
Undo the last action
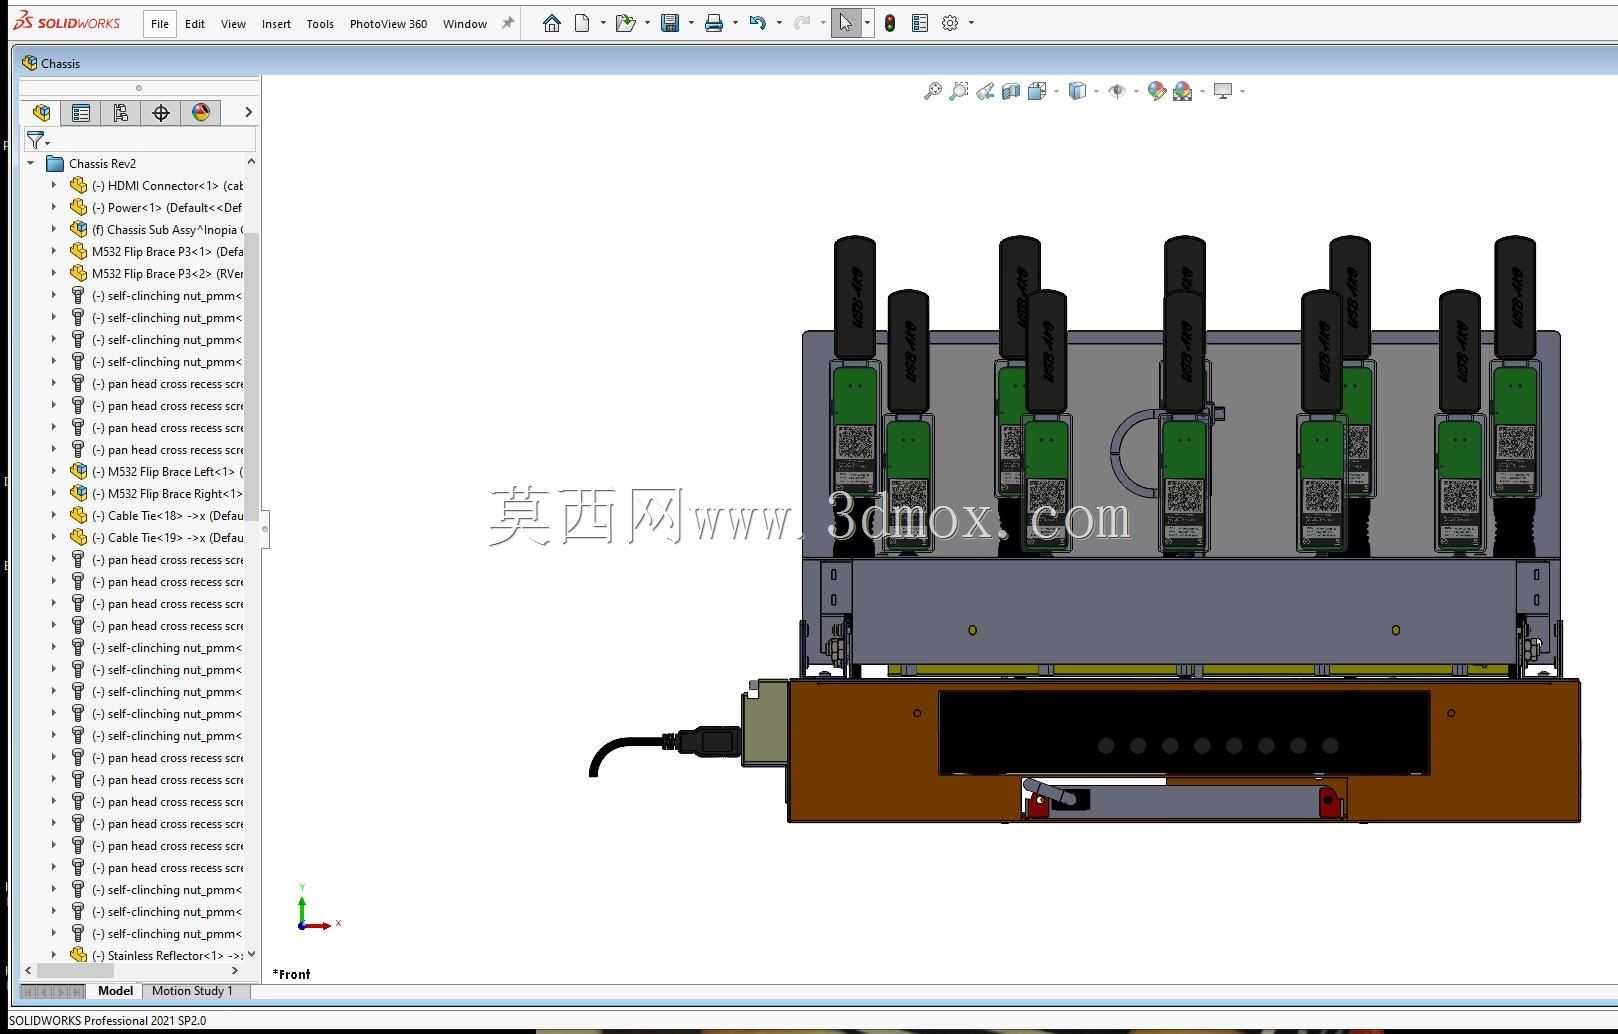tap(757, 23)
